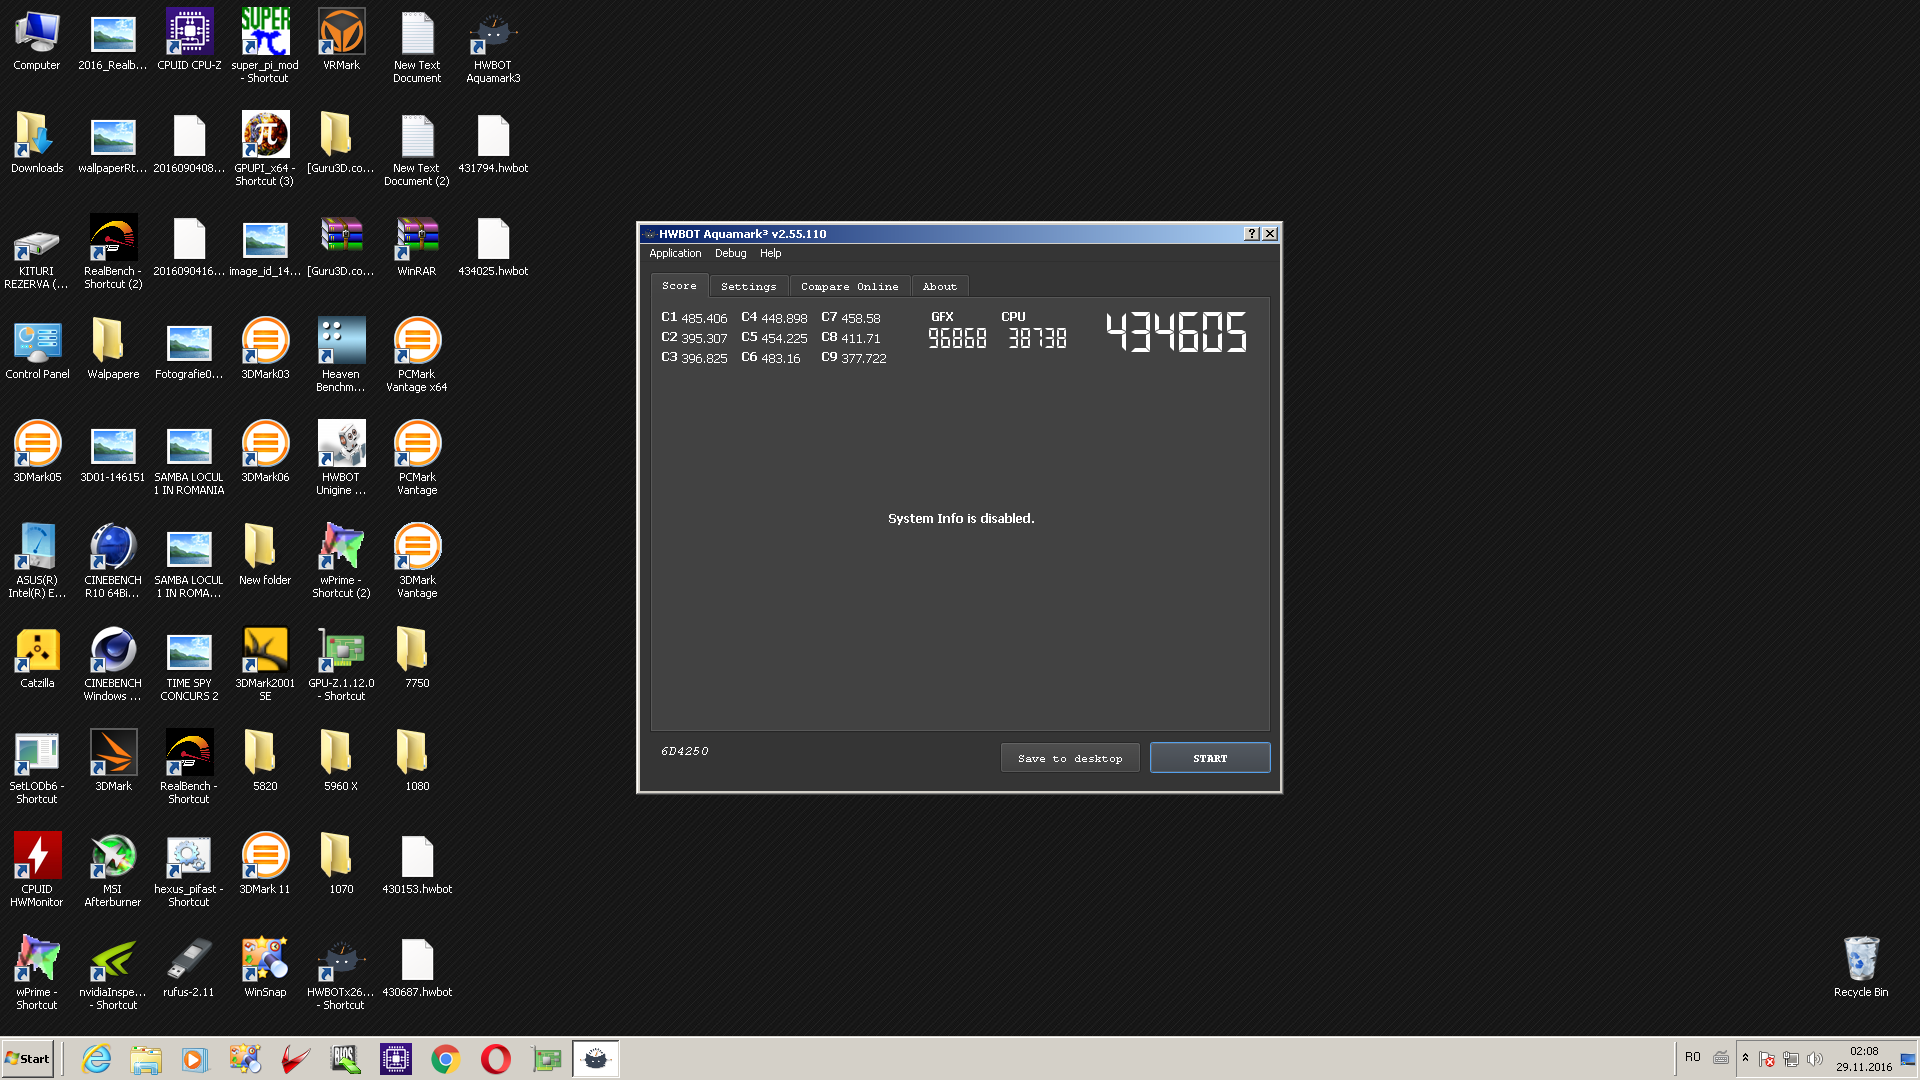Click the total score 434605 display

pos(1177,332)
